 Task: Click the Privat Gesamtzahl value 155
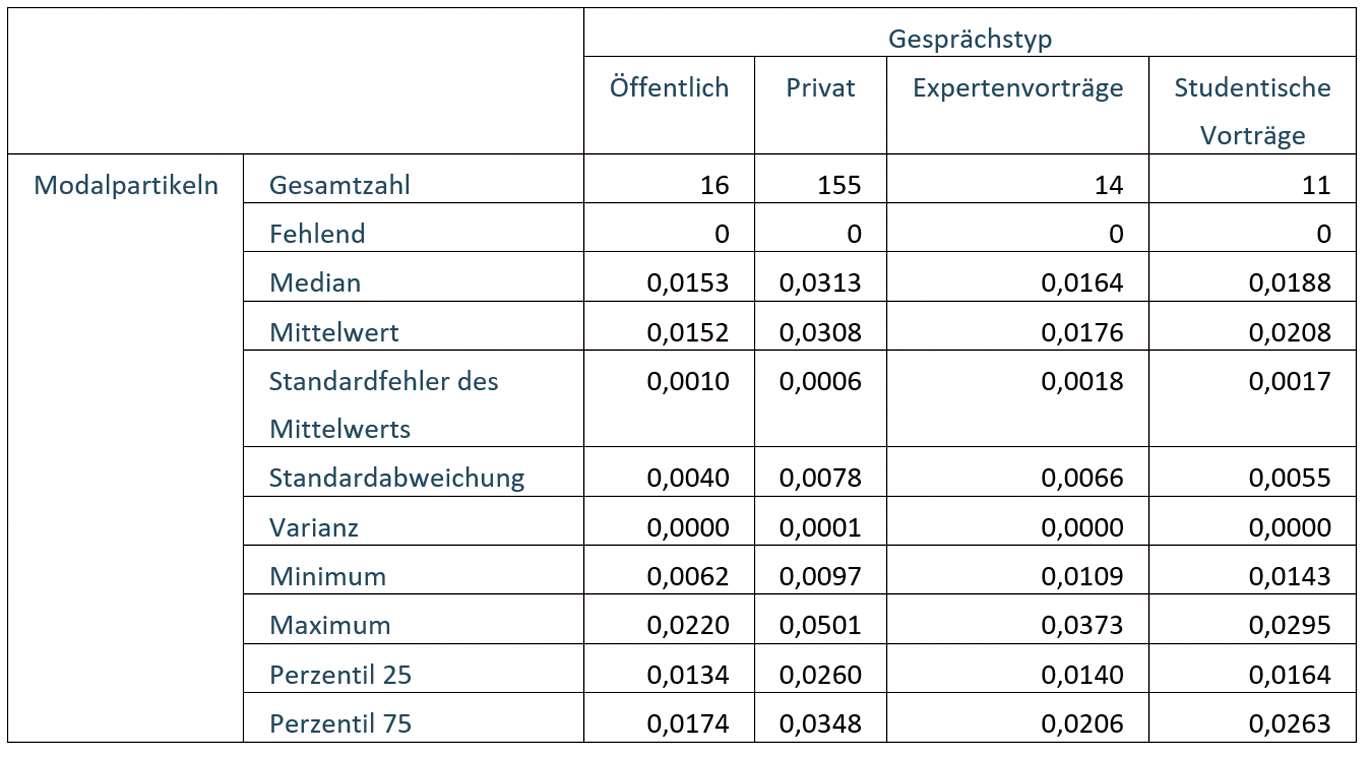point(836,185)
